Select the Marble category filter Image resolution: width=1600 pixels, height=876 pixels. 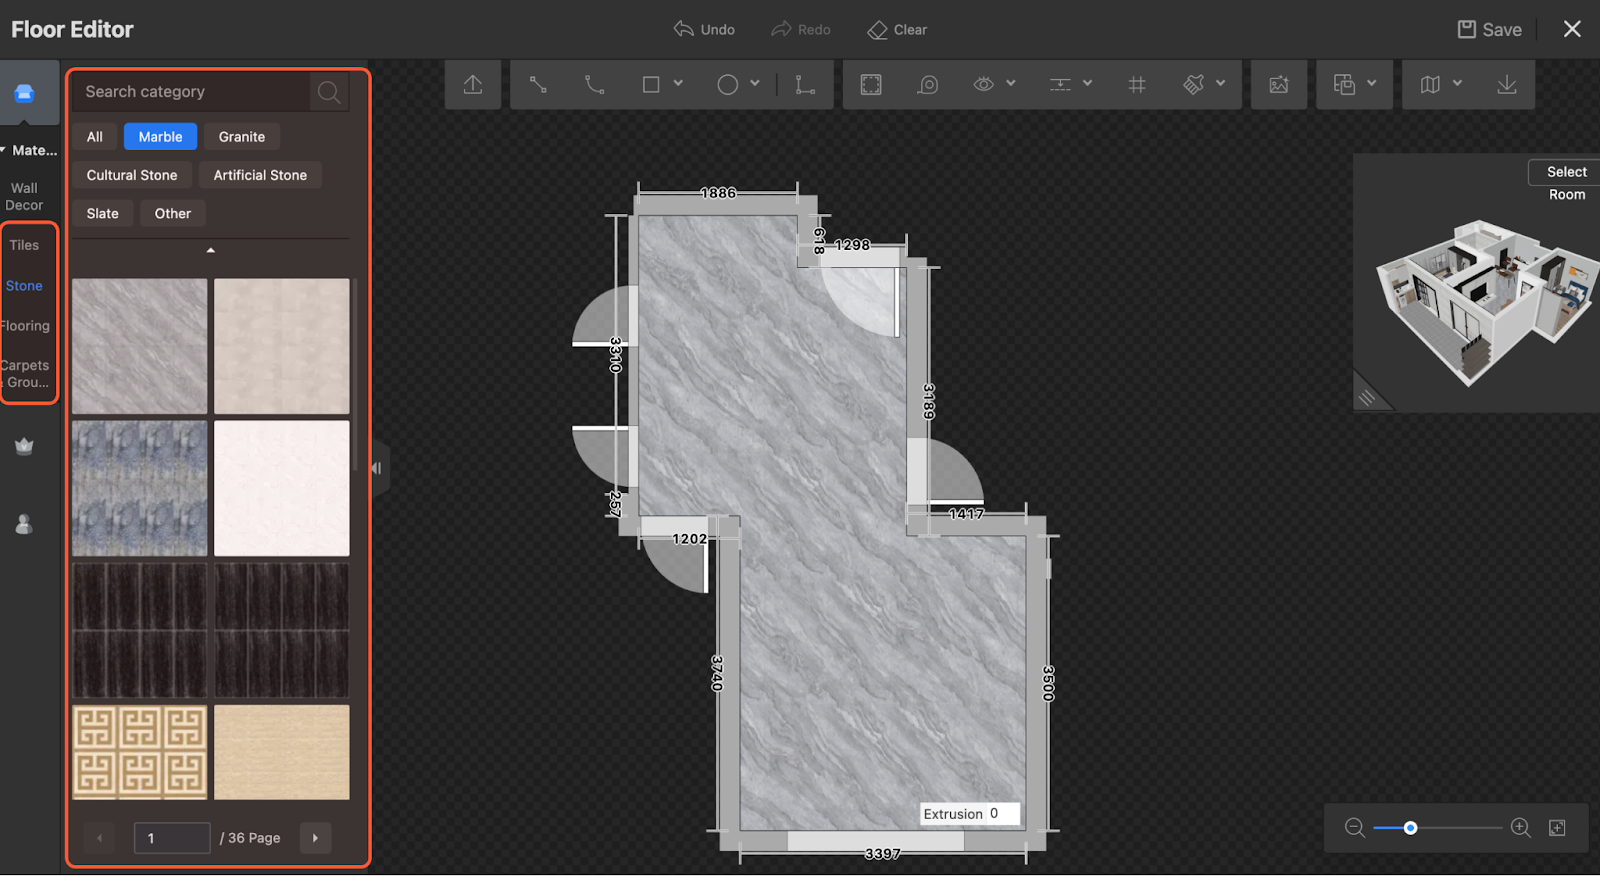(160, 137)
